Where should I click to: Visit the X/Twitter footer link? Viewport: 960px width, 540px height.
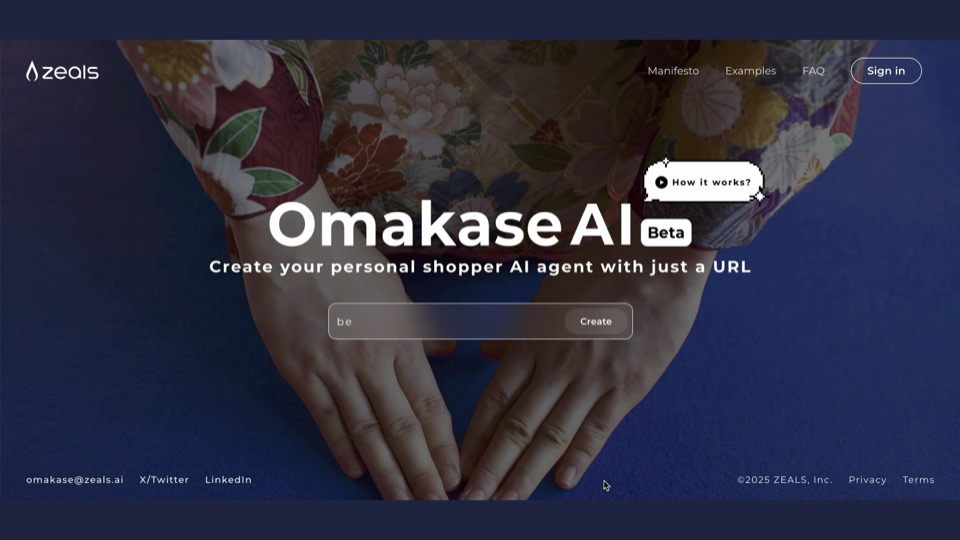(x=164, y=480)
